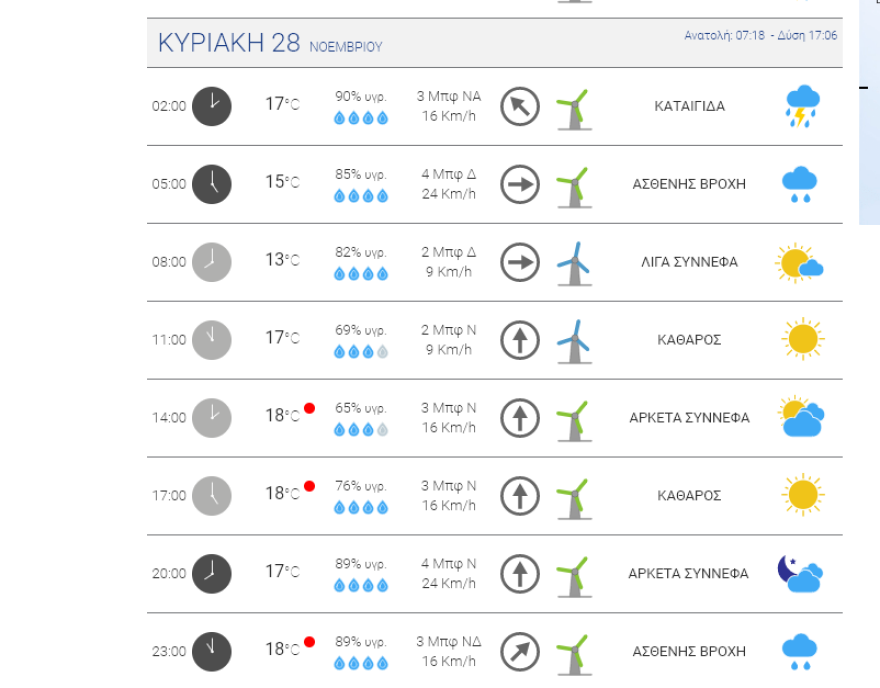Click the ΛΙΓΑ ΣΥΝΝΕΦΑ forecast label
The height and width of the screenshot is (688, 880).
pyautogui.click(x=689, y=262)
